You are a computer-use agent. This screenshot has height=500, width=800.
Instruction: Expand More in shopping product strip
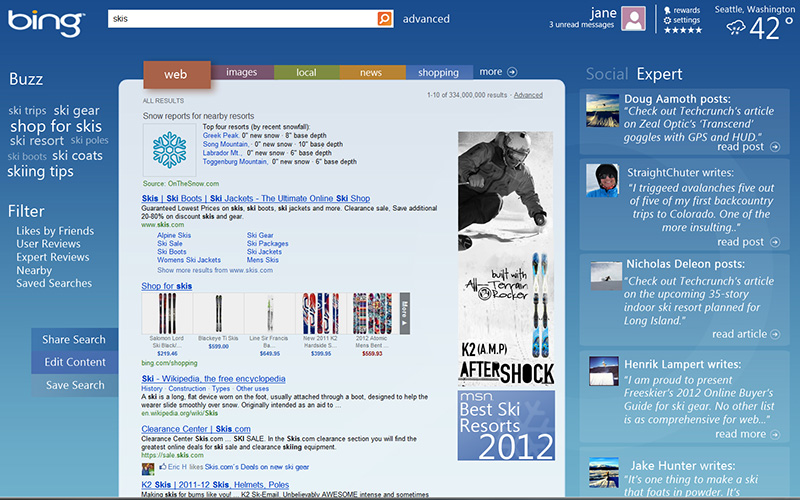[x=405, y=313]
